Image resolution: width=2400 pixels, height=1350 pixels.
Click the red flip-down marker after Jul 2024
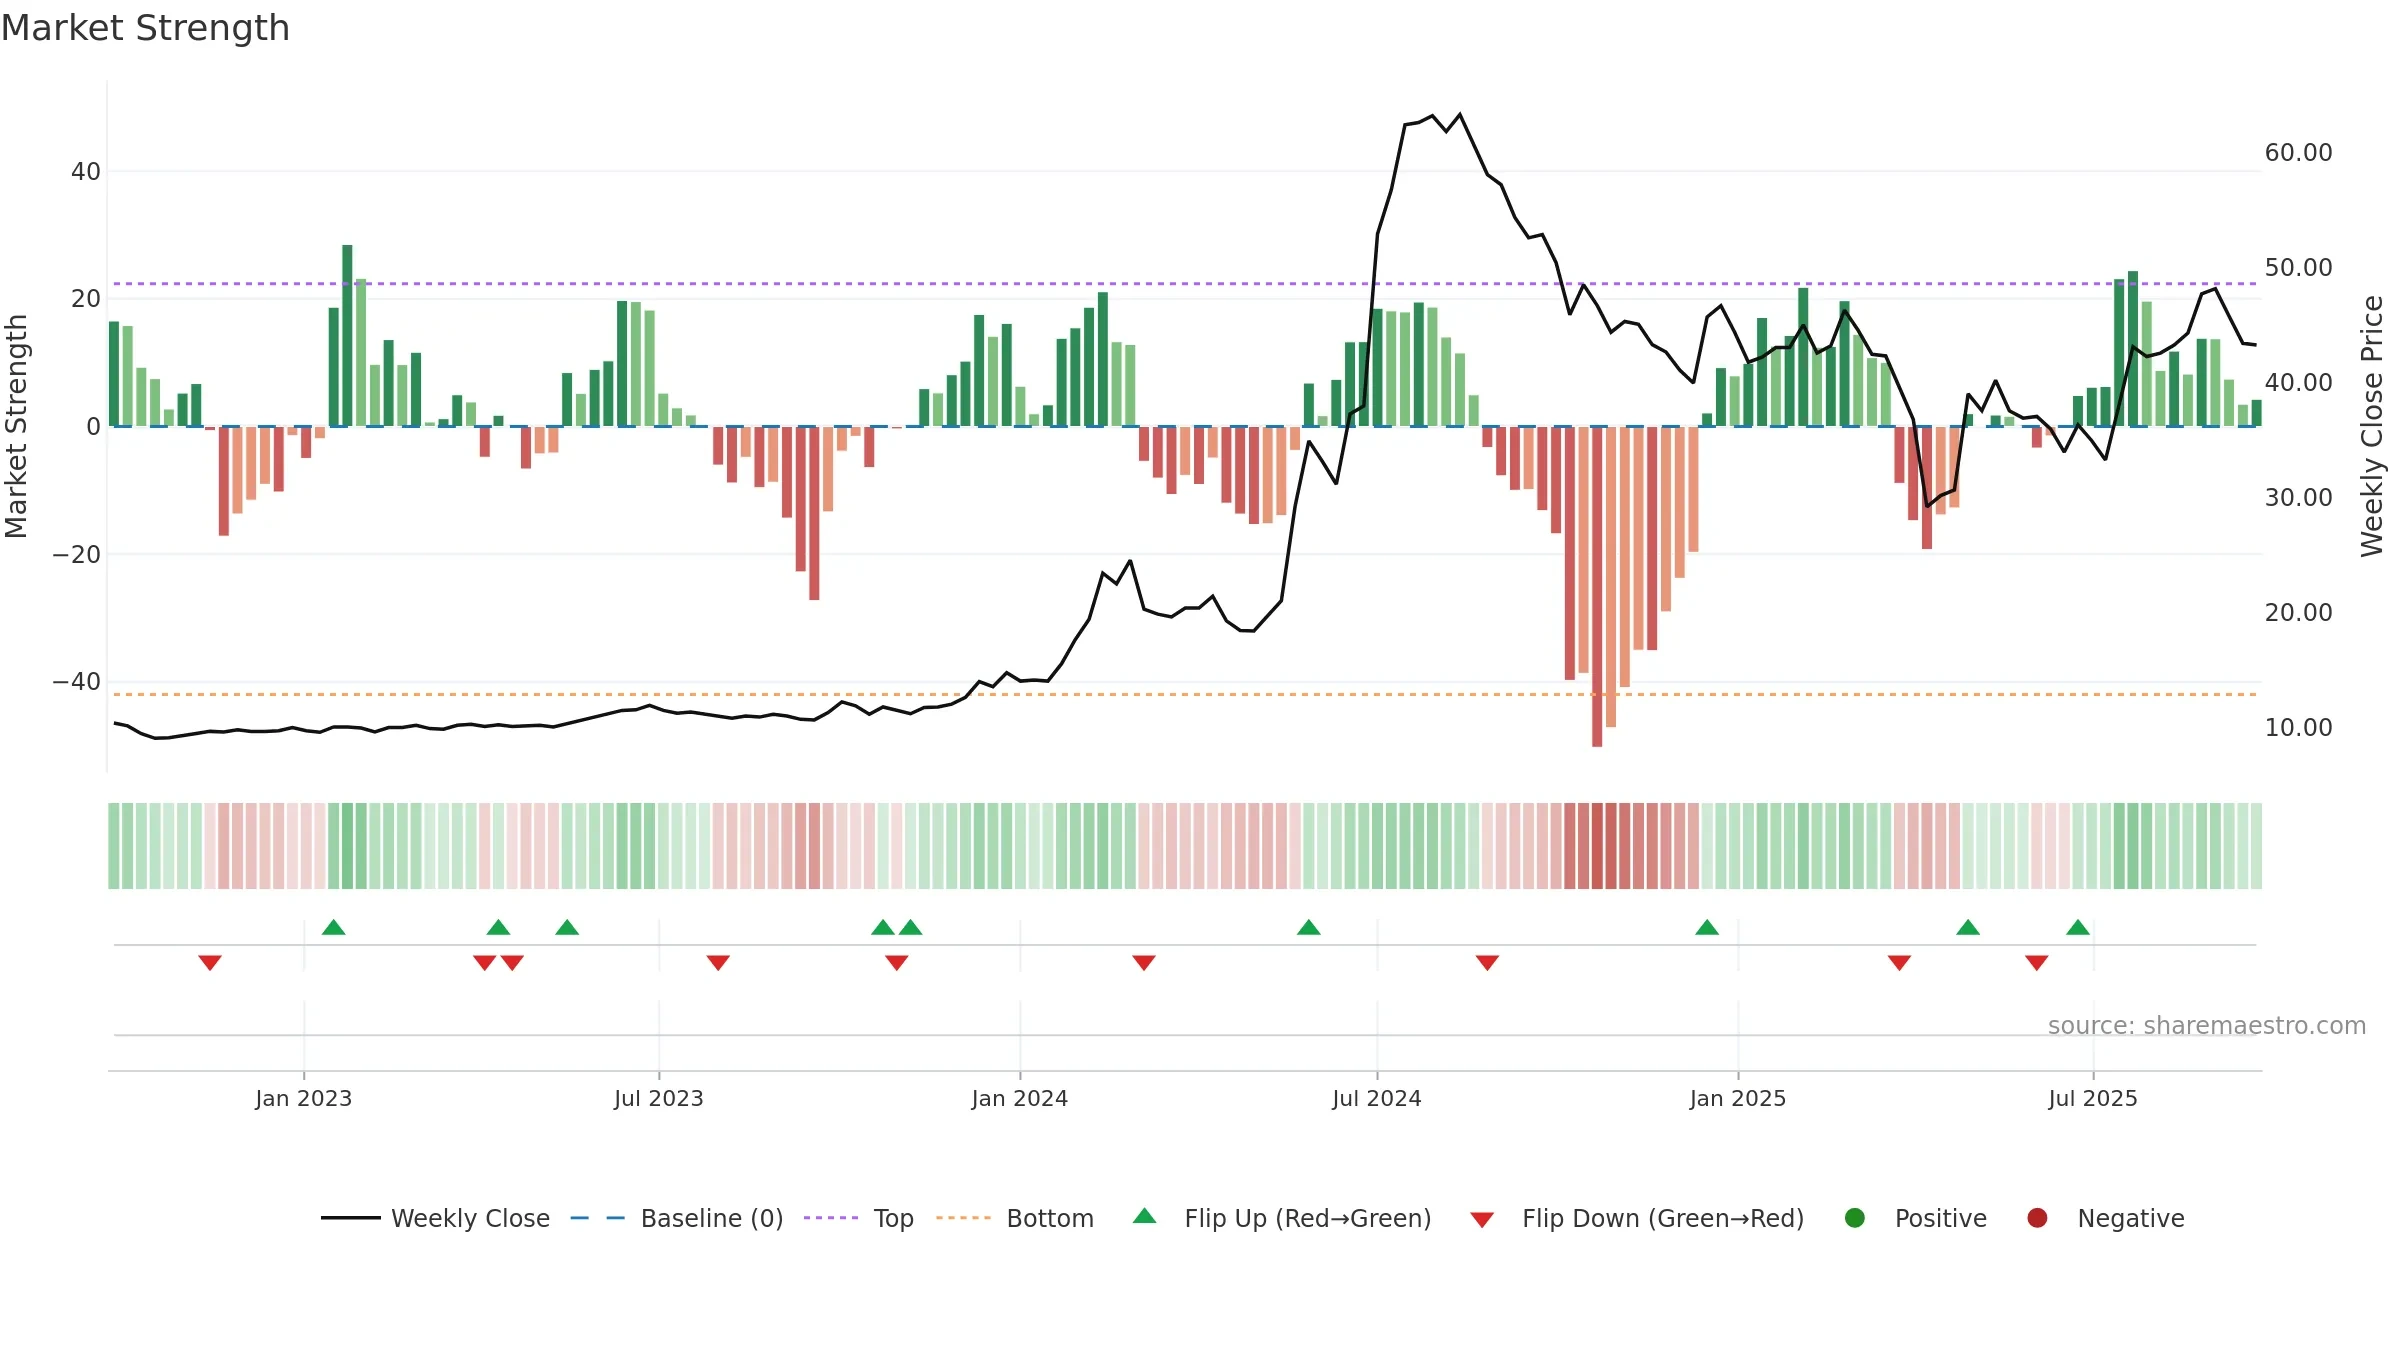click(1487, 962)
